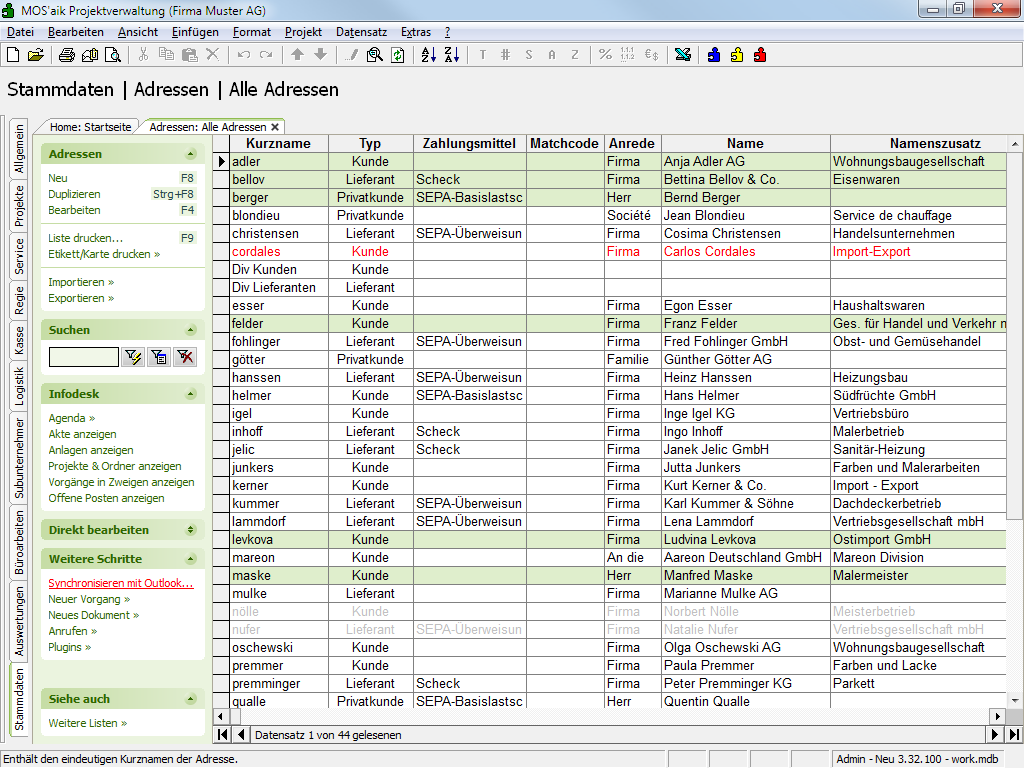Open the Bearbeiten menu
The image size is (1024, 768).
(76, 32)
